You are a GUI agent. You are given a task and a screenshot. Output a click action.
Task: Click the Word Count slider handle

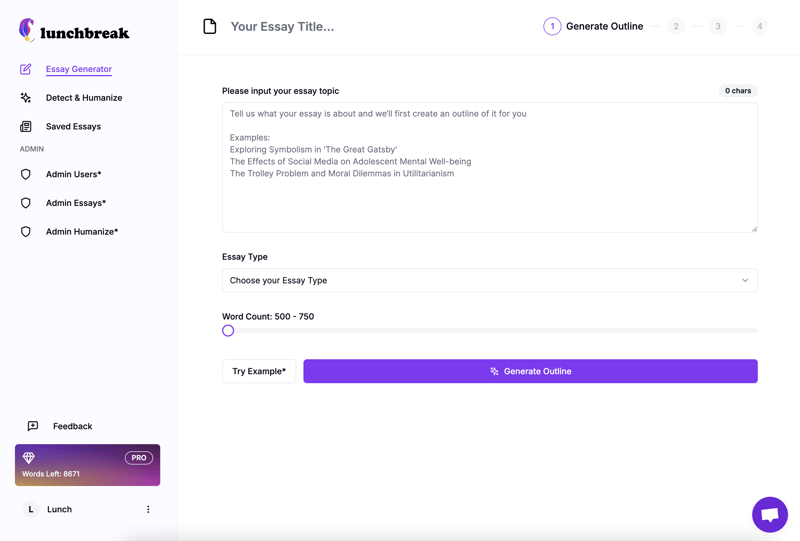[x=228, y=330]
